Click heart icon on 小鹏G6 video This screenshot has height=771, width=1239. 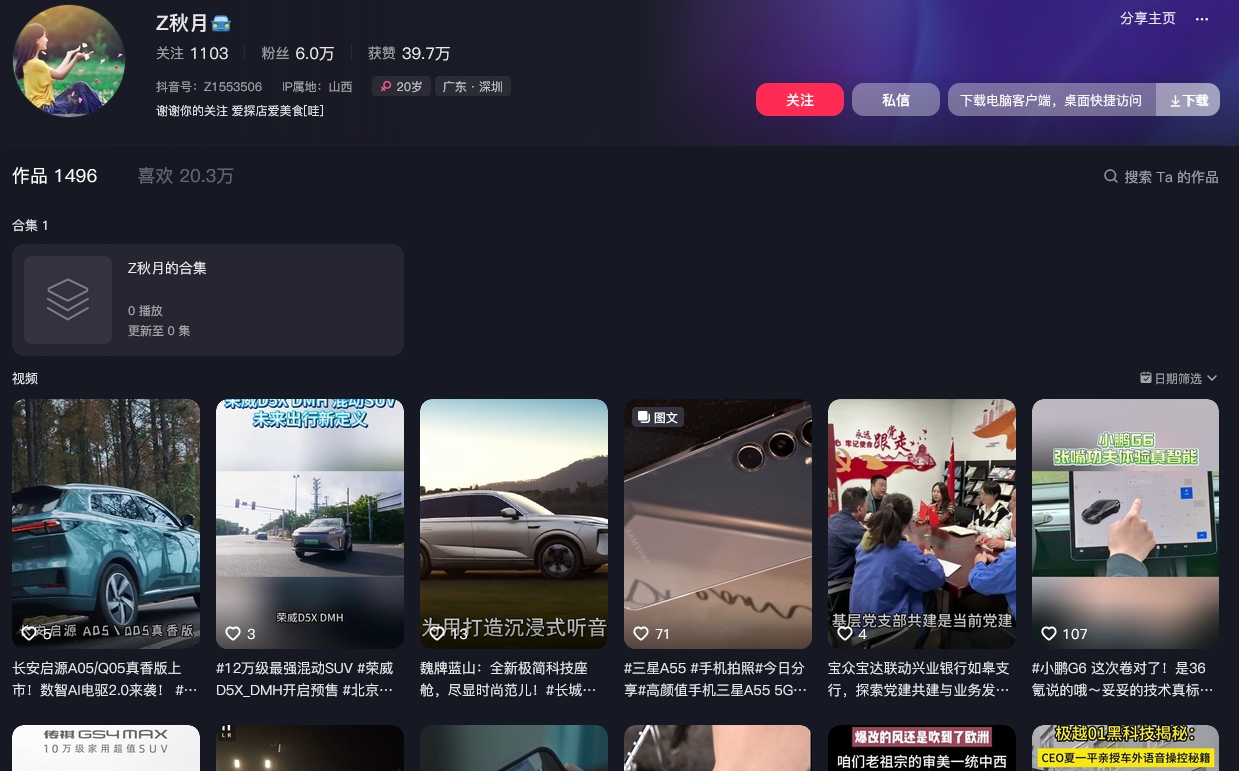click(x=1049, y=633)
